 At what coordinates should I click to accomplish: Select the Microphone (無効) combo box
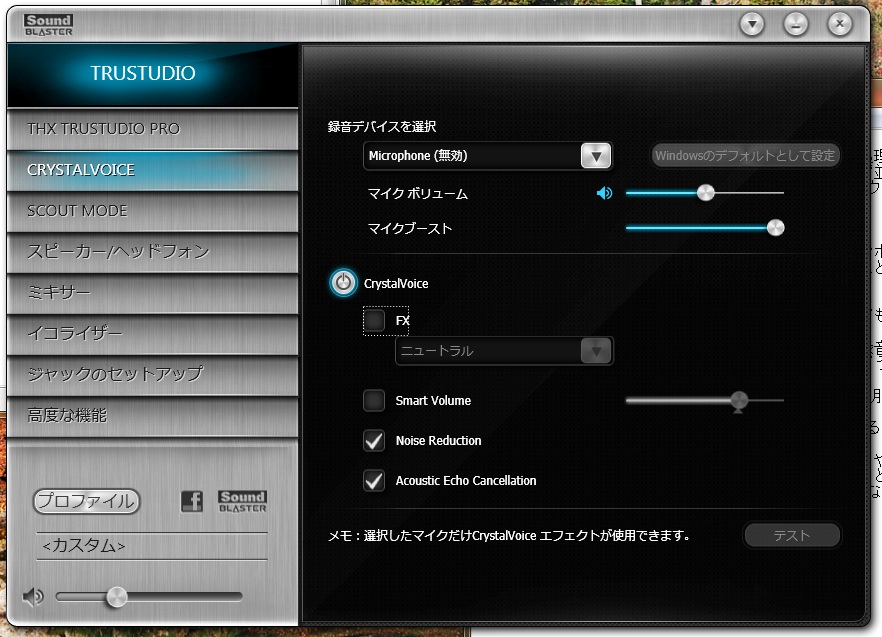point(488,156)
